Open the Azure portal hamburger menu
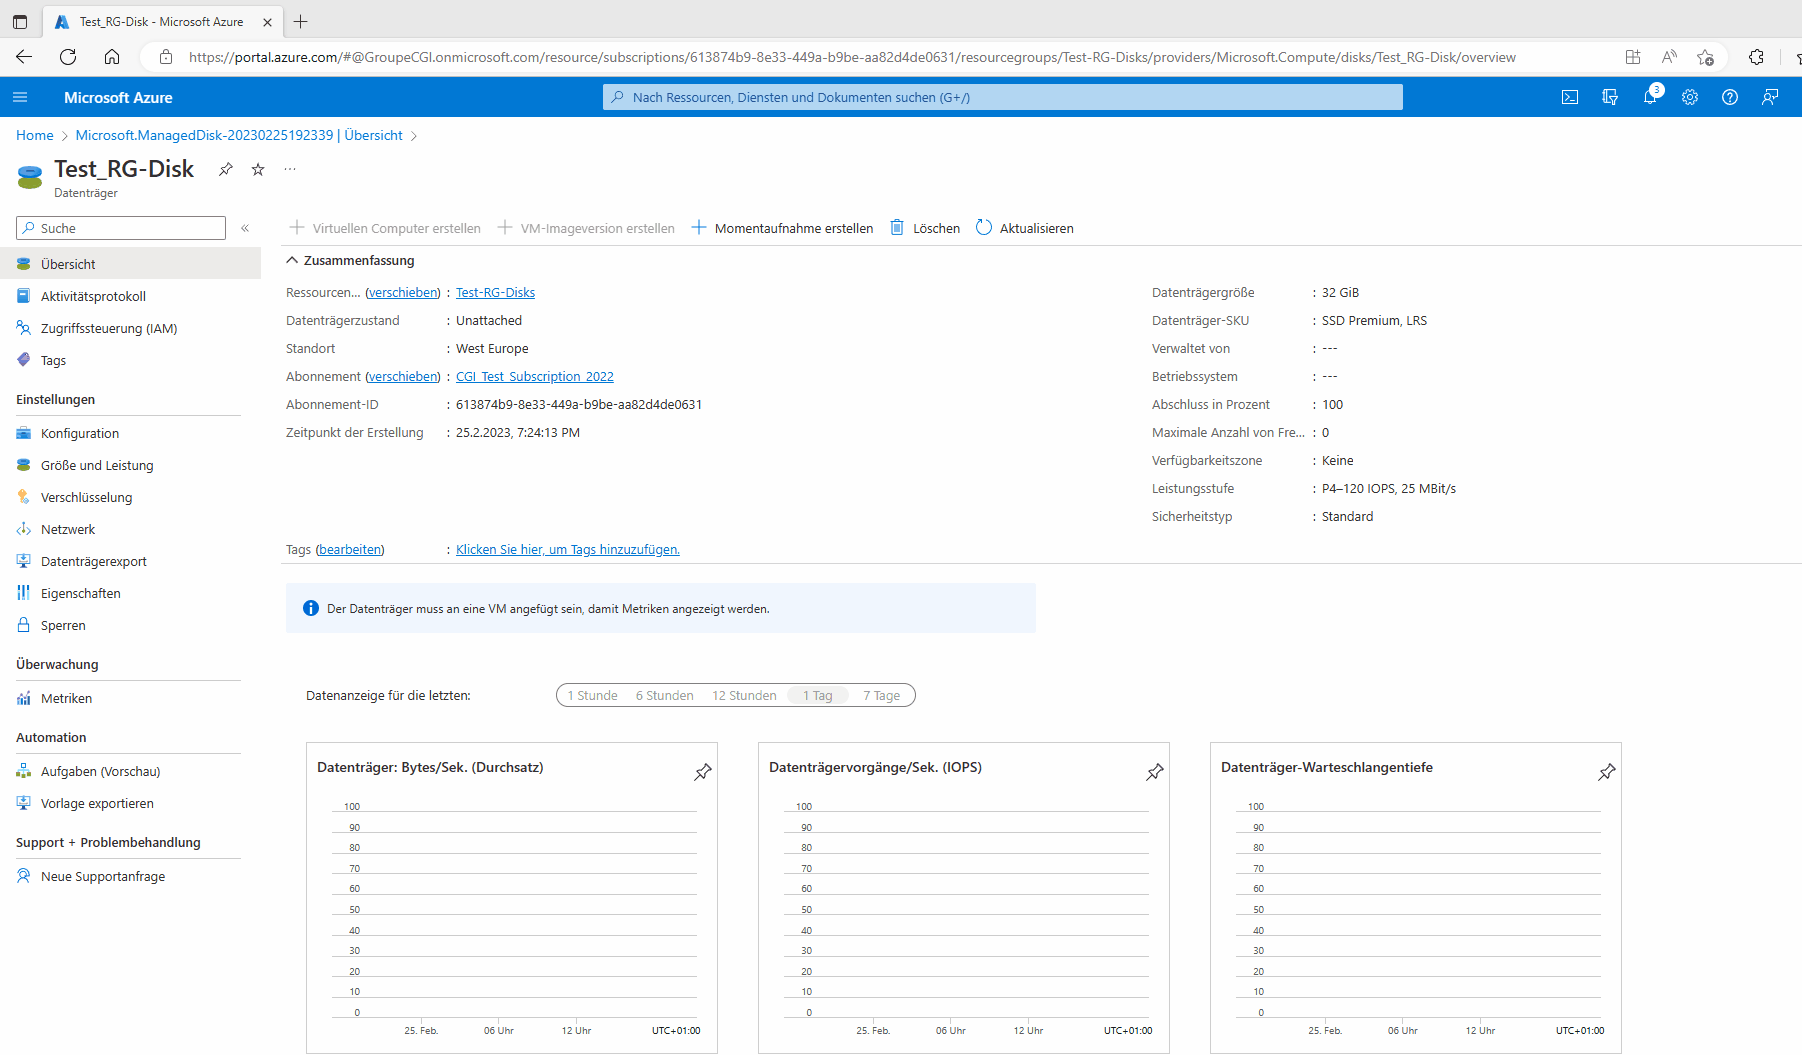This screenshot has height=1055, width=1802. pyautogui.click(x=20, y=97)
